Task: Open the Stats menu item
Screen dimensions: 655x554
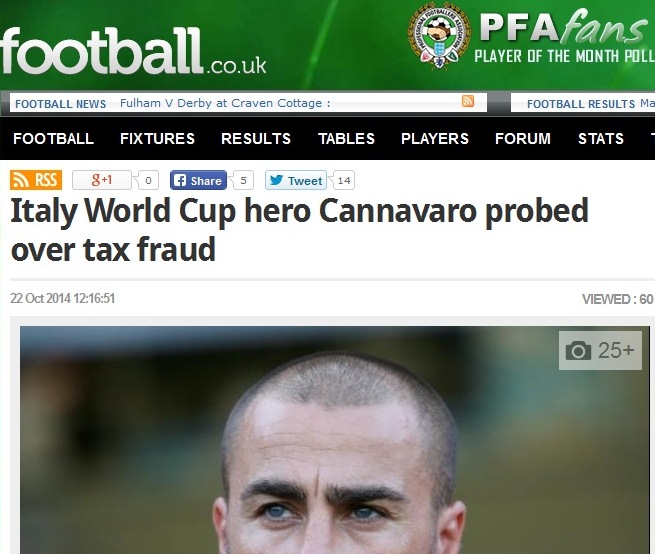Action: pyautogui.click(x=601, y=138)
